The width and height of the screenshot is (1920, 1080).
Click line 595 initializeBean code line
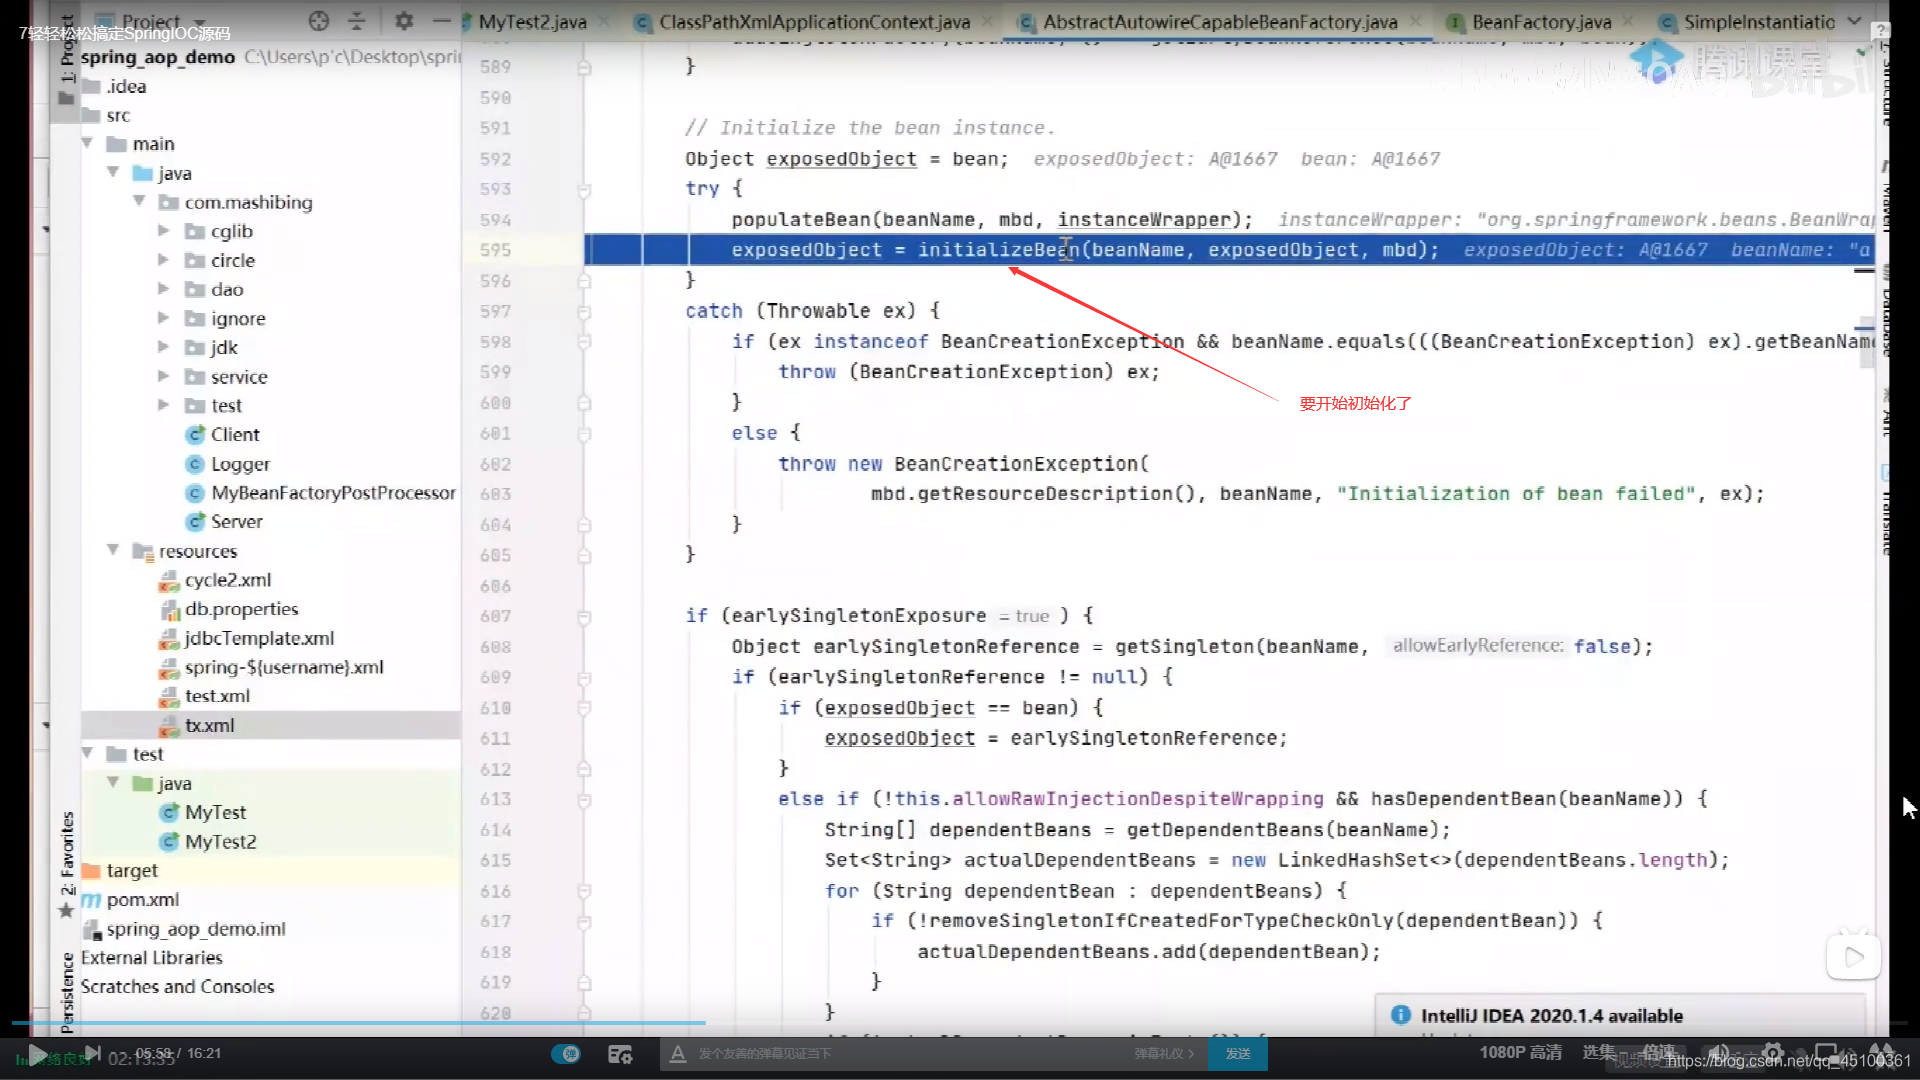click(x=1228, y=250)
